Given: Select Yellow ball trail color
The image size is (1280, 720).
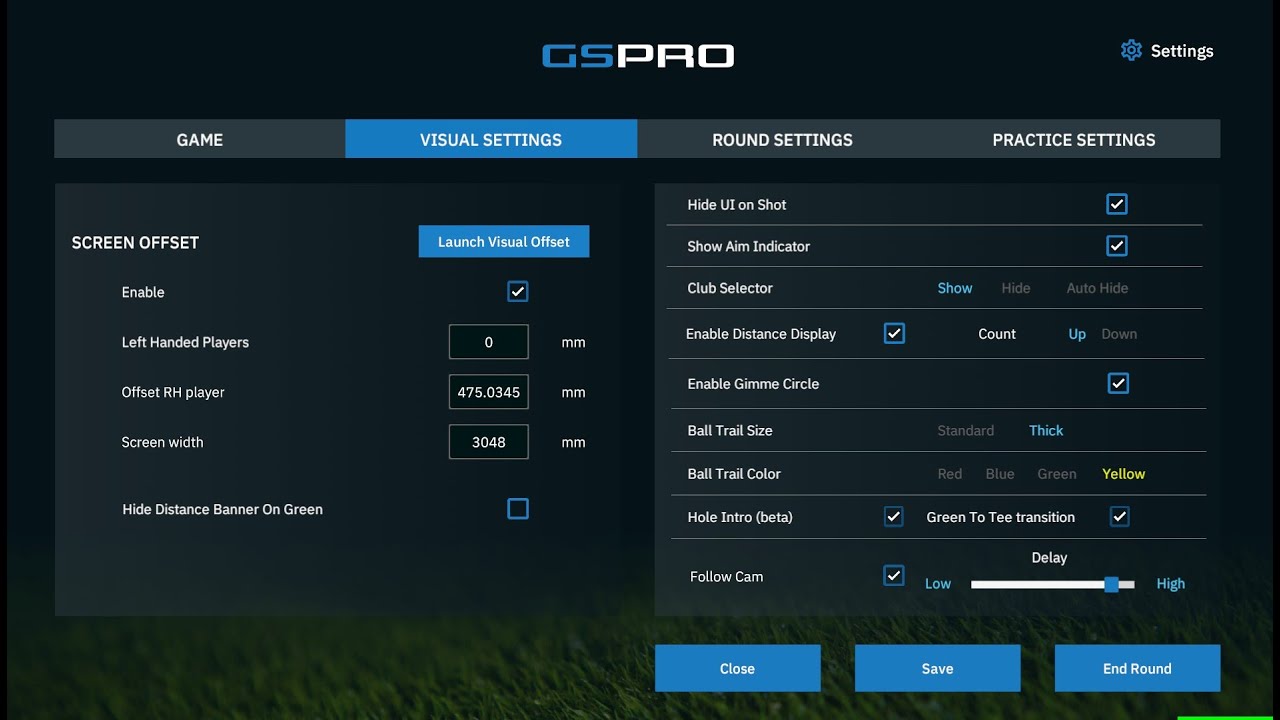Looking at the screenshot, I should click(x=1124, y=474).
